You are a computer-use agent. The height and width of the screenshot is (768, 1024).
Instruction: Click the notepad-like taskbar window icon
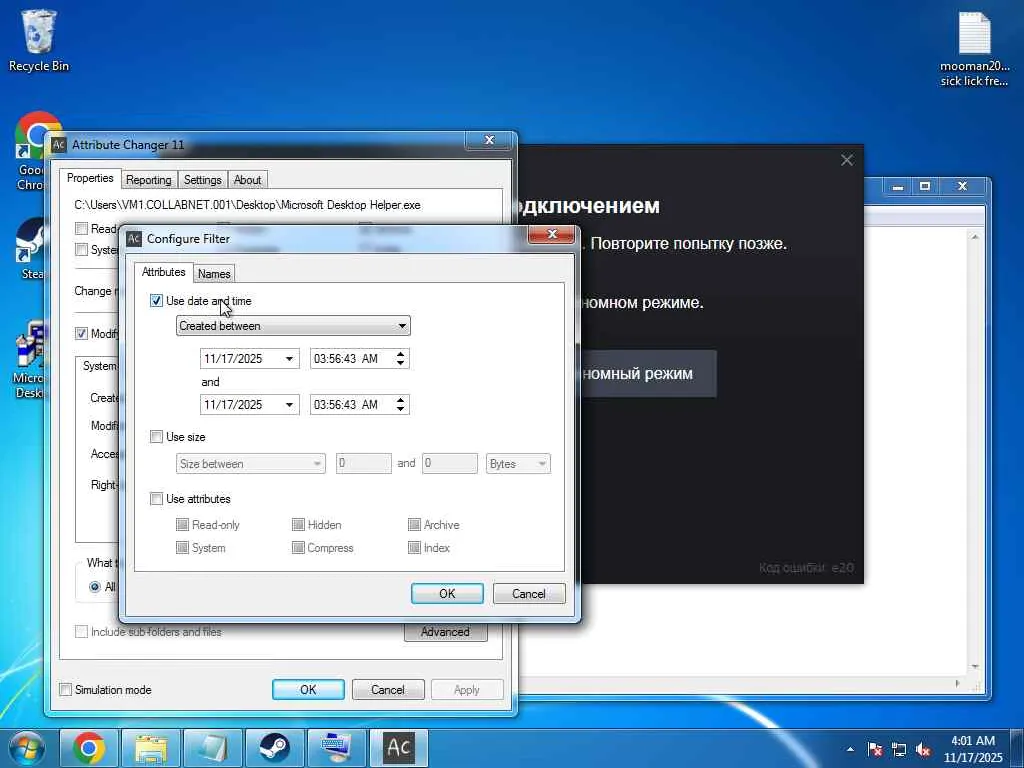[x=213, y=748]
